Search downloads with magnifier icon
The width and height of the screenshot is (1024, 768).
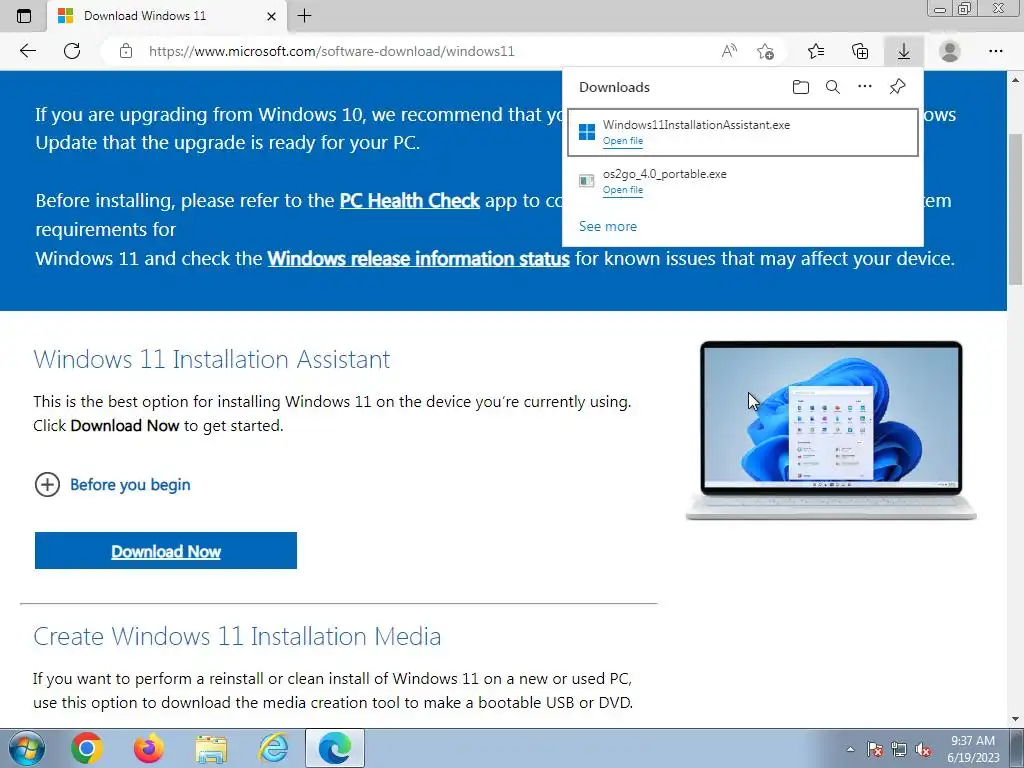pyautogui.click(x=833, y=87)
